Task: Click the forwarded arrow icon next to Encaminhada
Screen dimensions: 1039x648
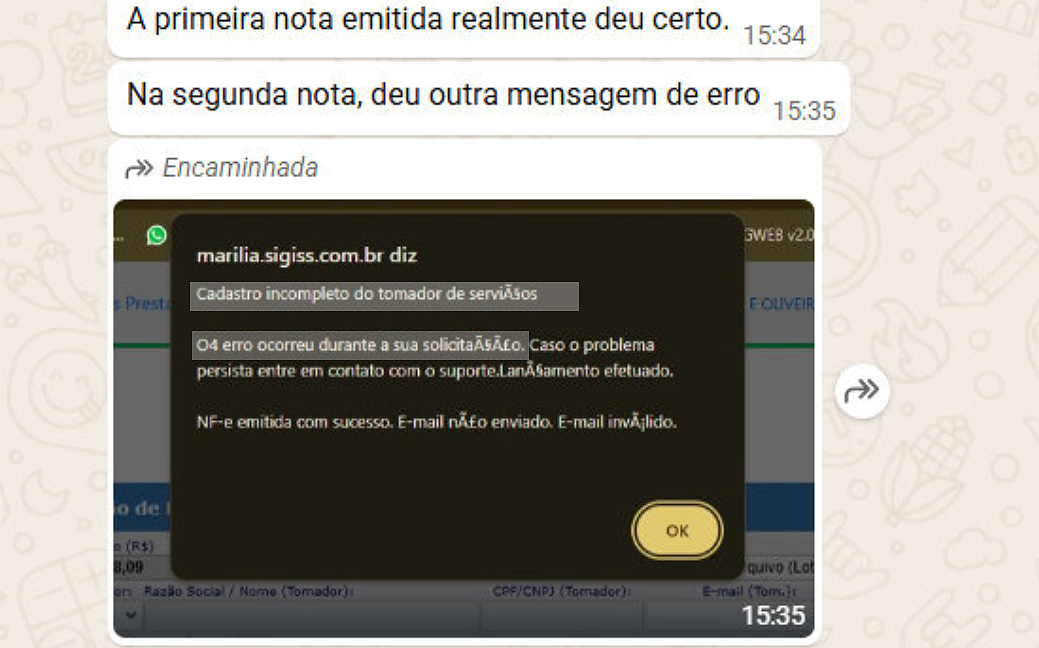Action: point(138,169)
